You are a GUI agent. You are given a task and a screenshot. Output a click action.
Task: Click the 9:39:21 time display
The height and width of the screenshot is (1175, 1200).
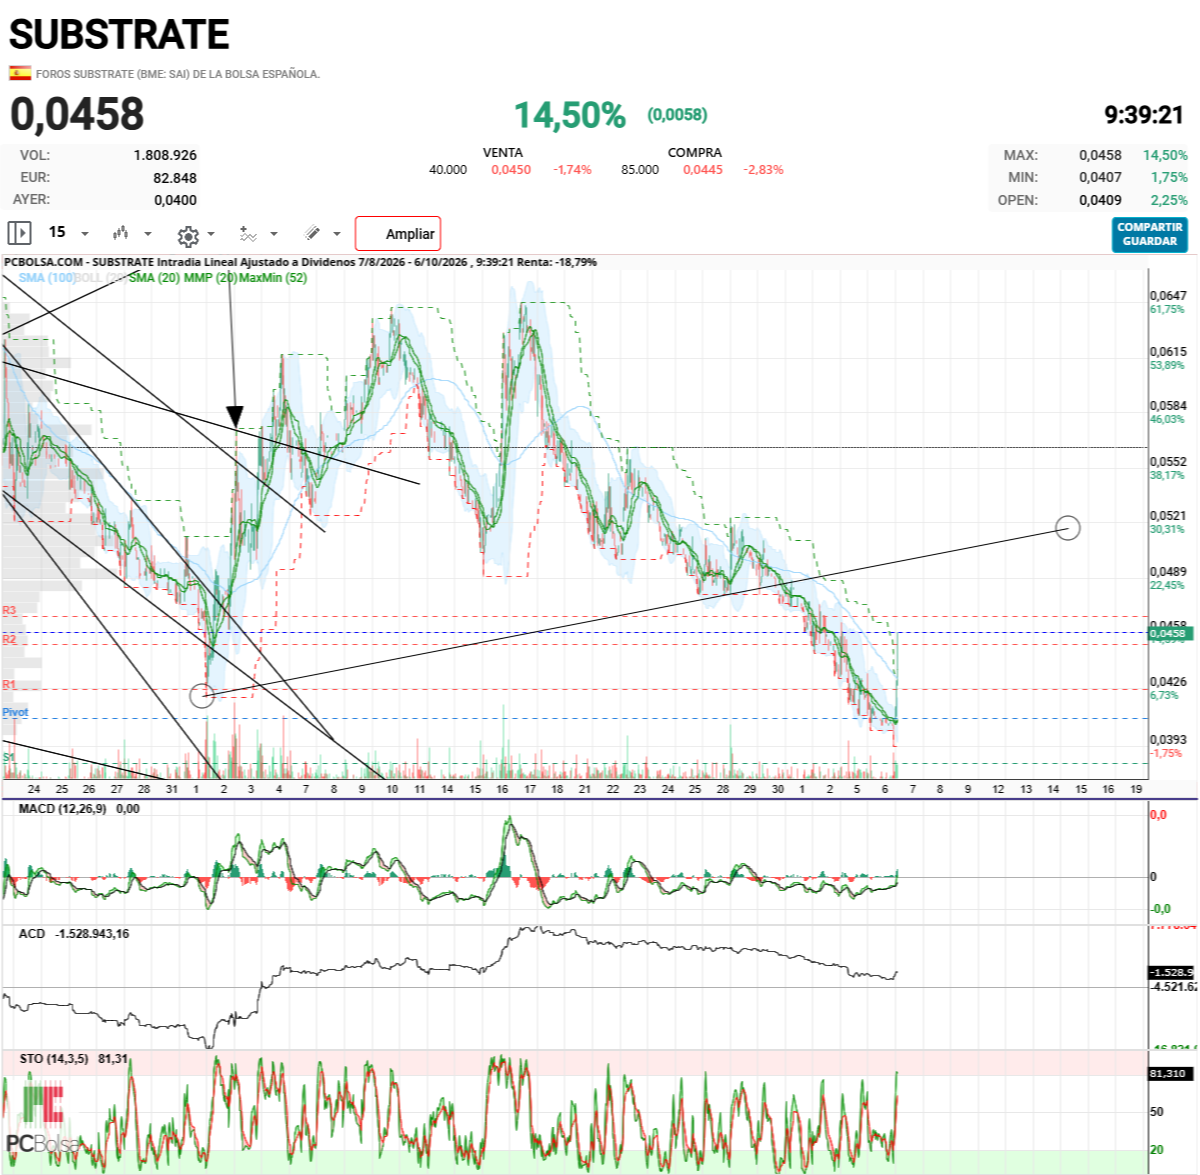pos(1144,115)
